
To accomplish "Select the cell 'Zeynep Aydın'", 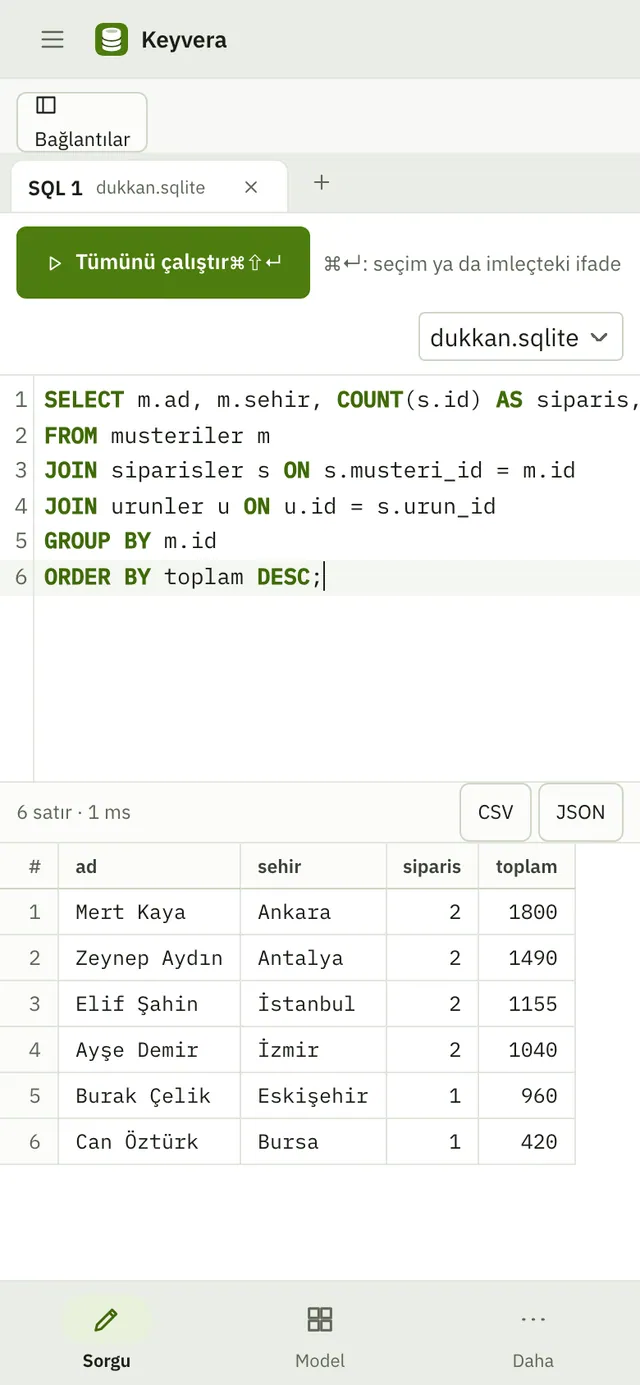I will click(149, 958).
